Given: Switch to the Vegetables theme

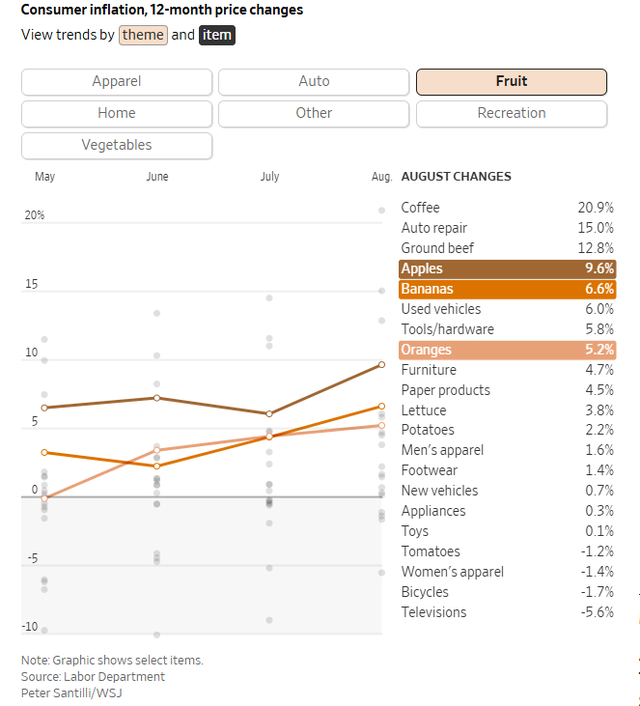Looking at the screenshot, I should tap(117, 145).
